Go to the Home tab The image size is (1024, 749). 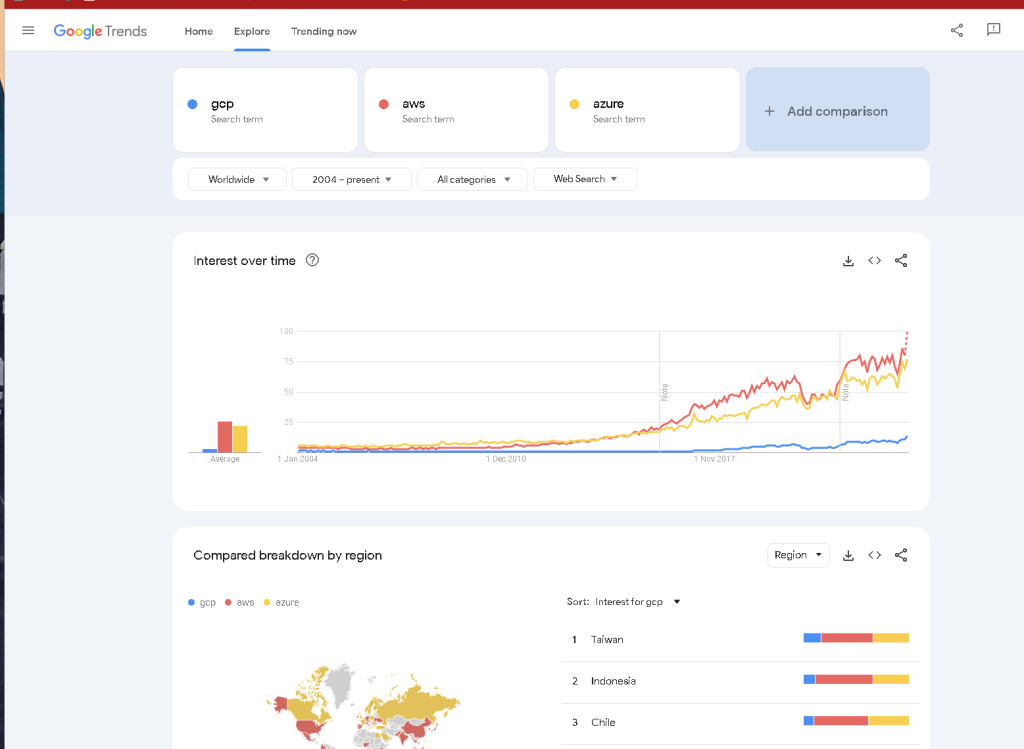(199, 31)
